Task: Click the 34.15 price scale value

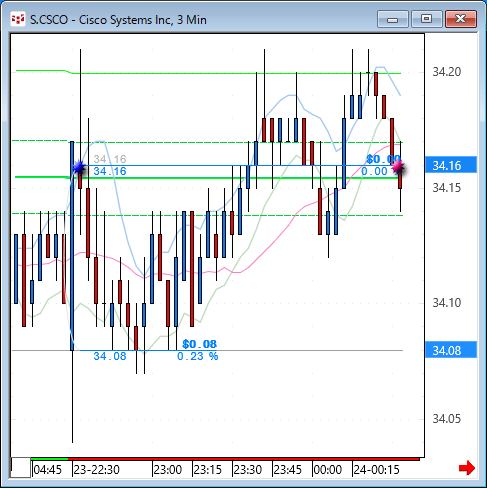Action: coord(447,188)
